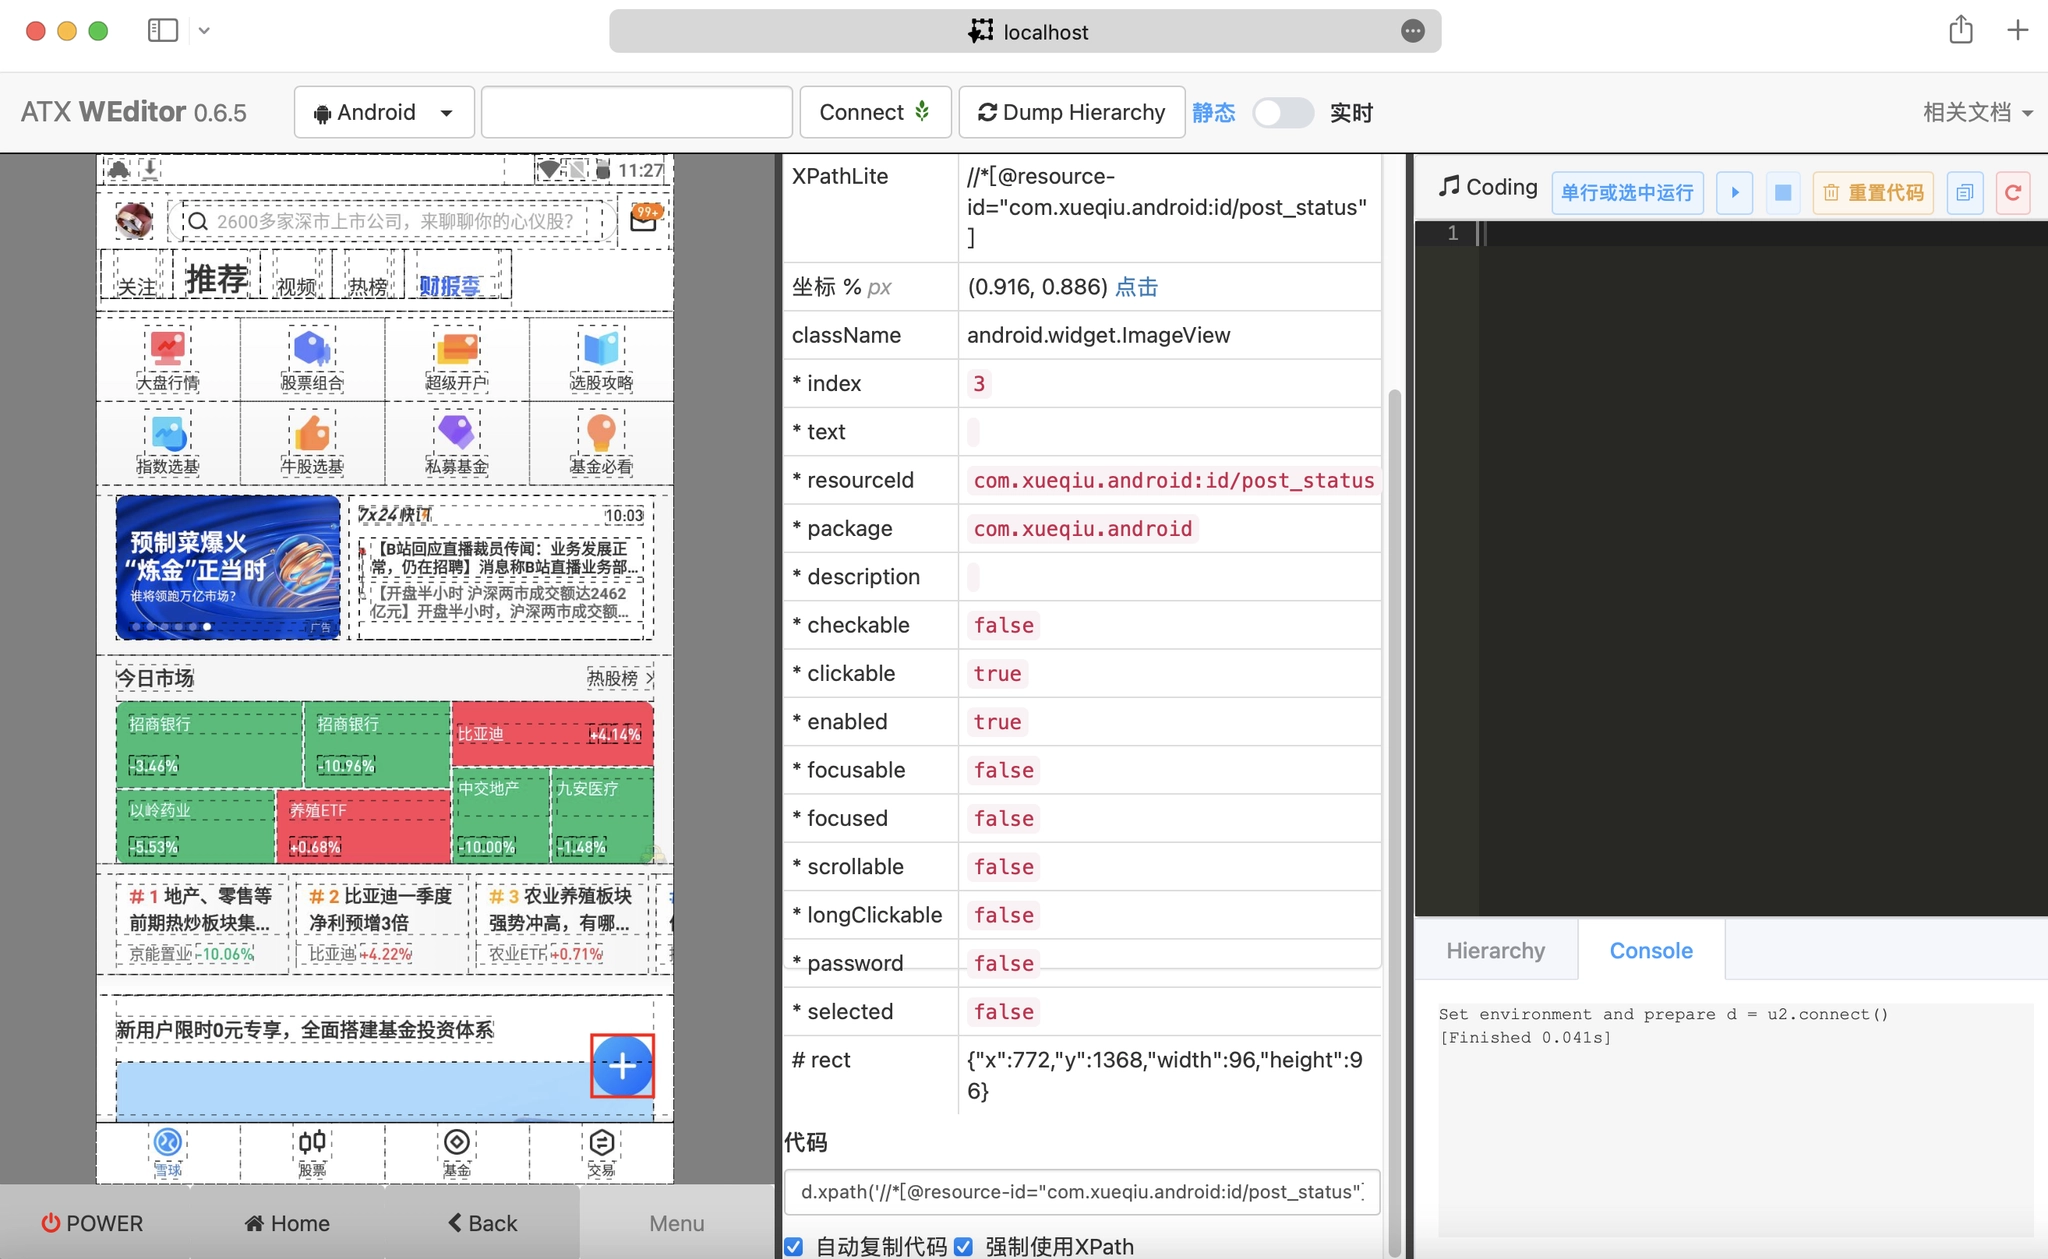Viewport: 2048px width, 1259px height.
Task: Click the 单行或选中运行 button
Action: [x=1627, y=192]
